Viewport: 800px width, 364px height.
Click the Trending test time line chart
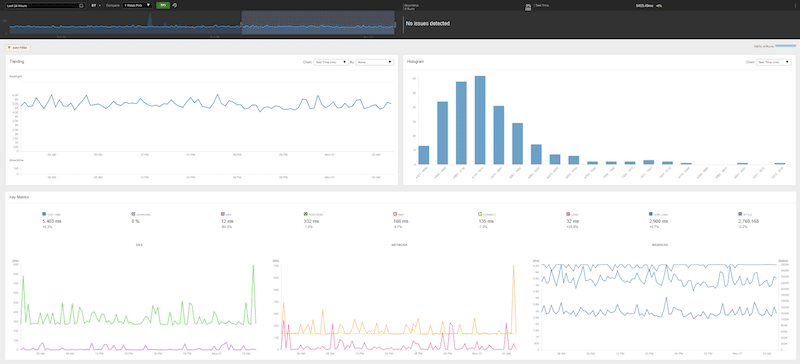[206, 104]
